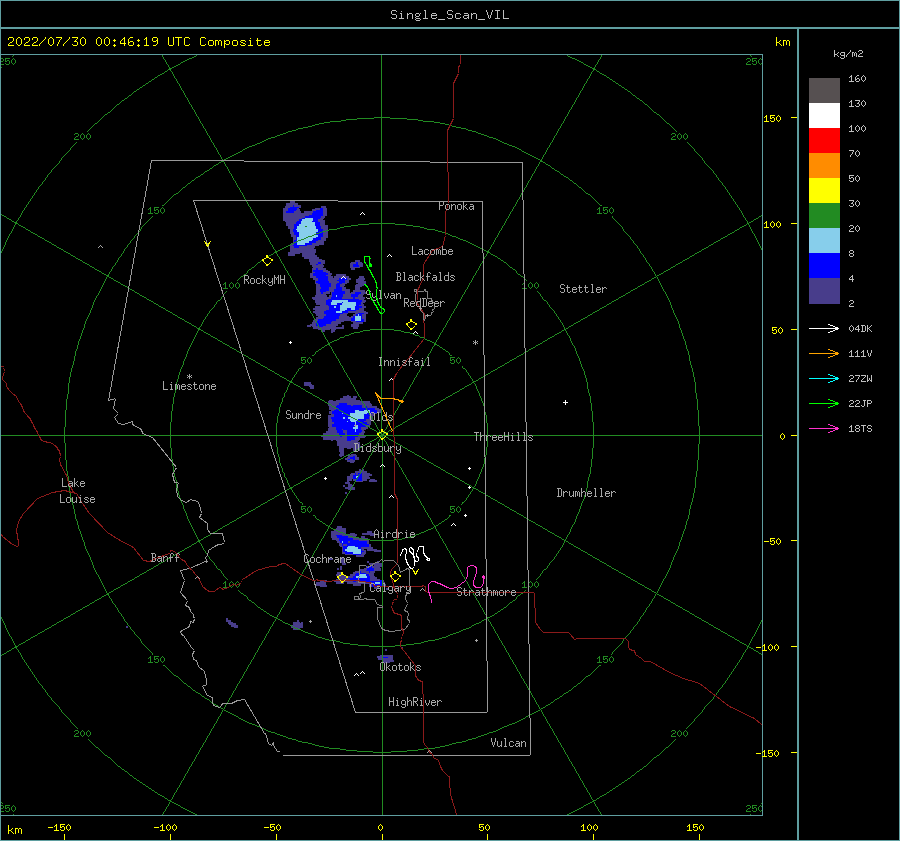Click the magenta flight track near Strathmore
The image size is (900, 841).
pyautogui.click(x=456, y=583)
